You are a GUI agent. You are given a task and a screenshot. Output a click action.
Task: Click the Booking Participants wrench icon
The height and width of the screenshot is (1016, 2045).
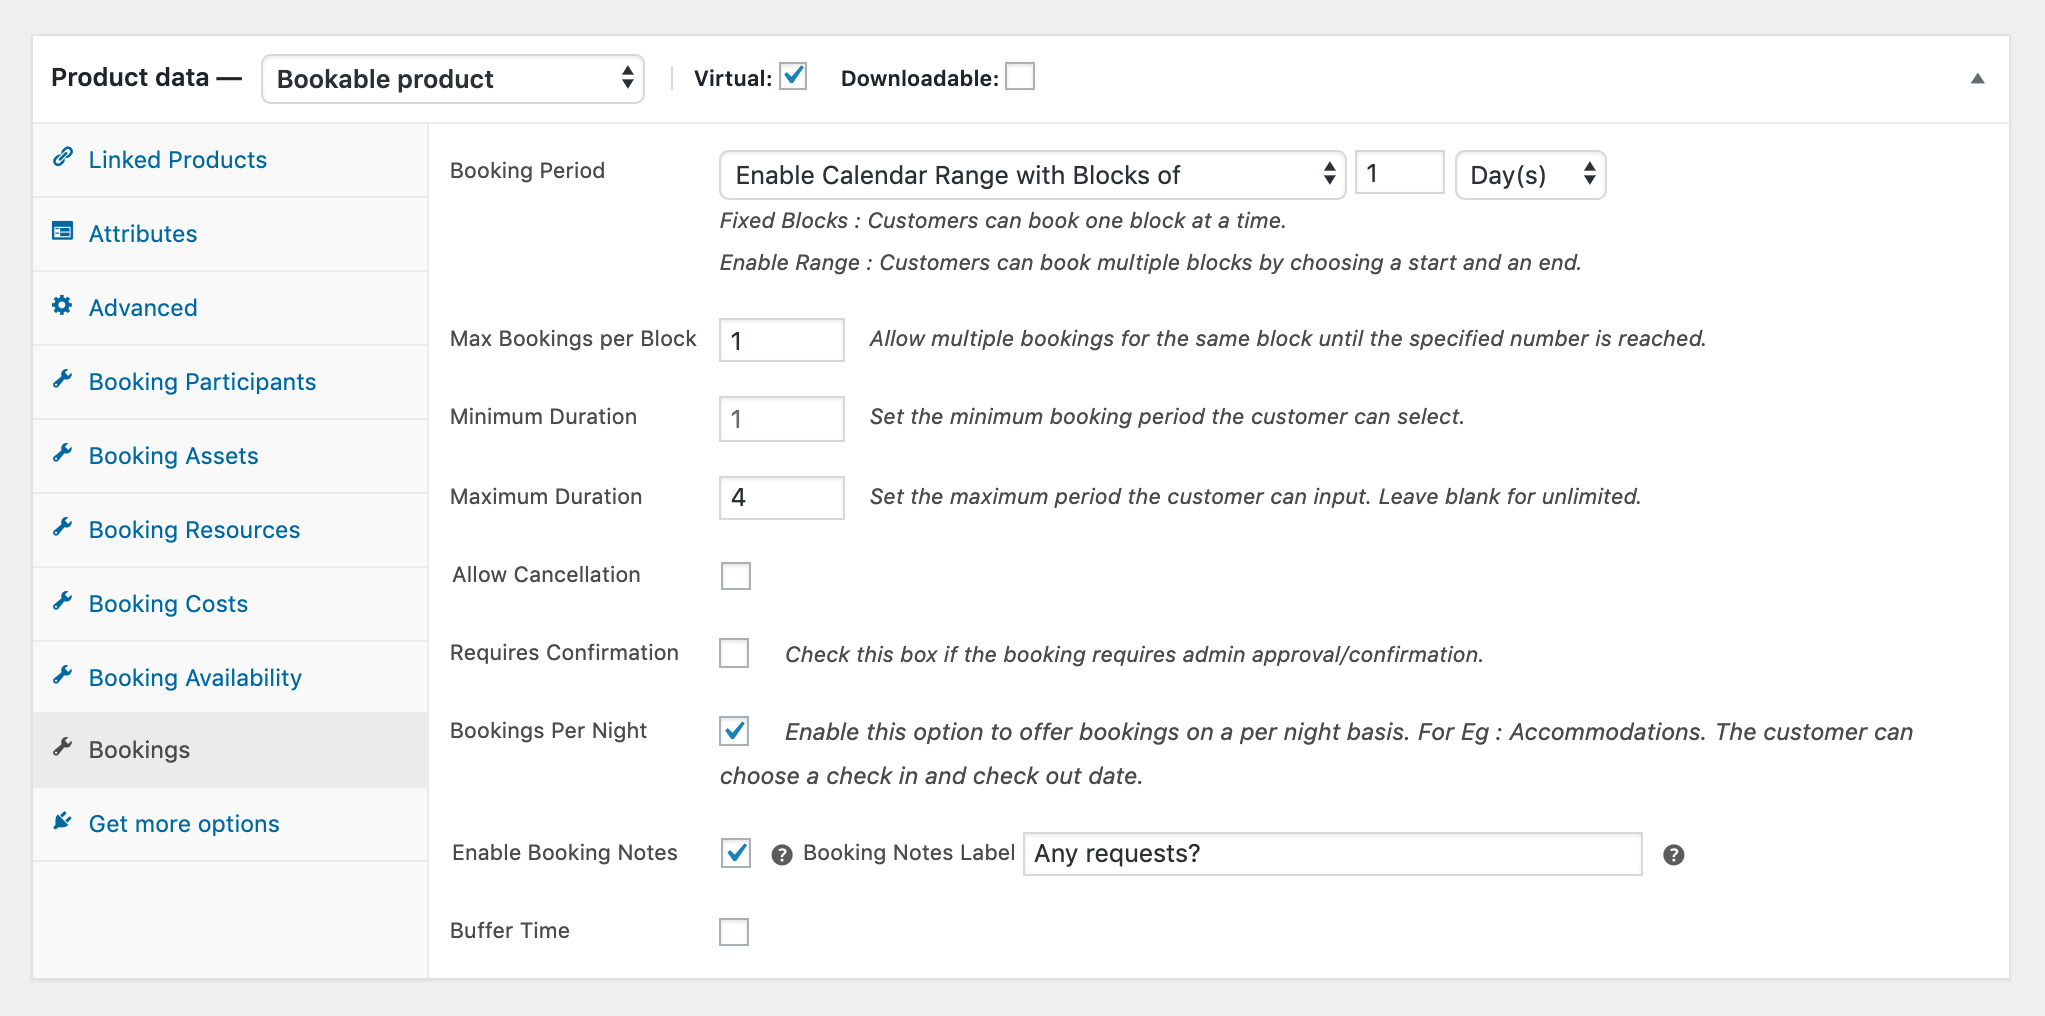(63, 379)
